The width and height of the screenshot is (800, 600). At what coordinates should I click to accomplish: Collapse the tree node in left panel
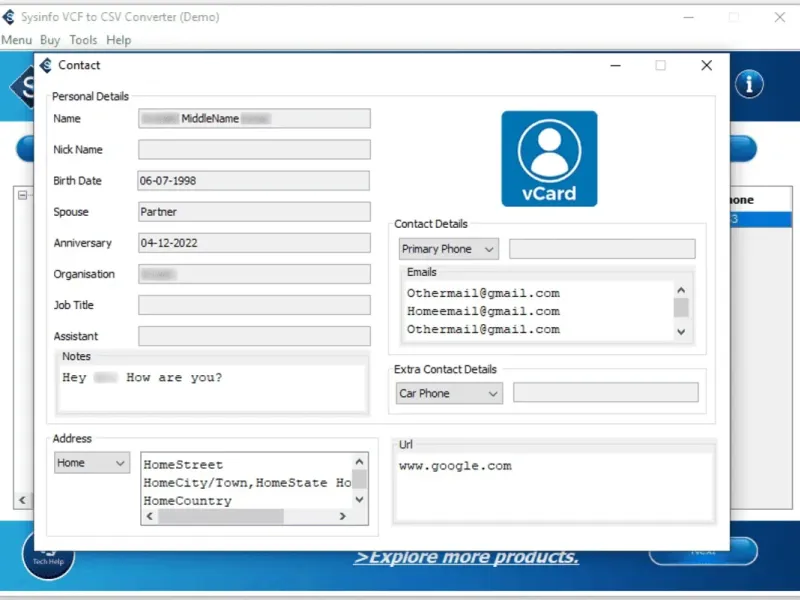tap(22, 195)
